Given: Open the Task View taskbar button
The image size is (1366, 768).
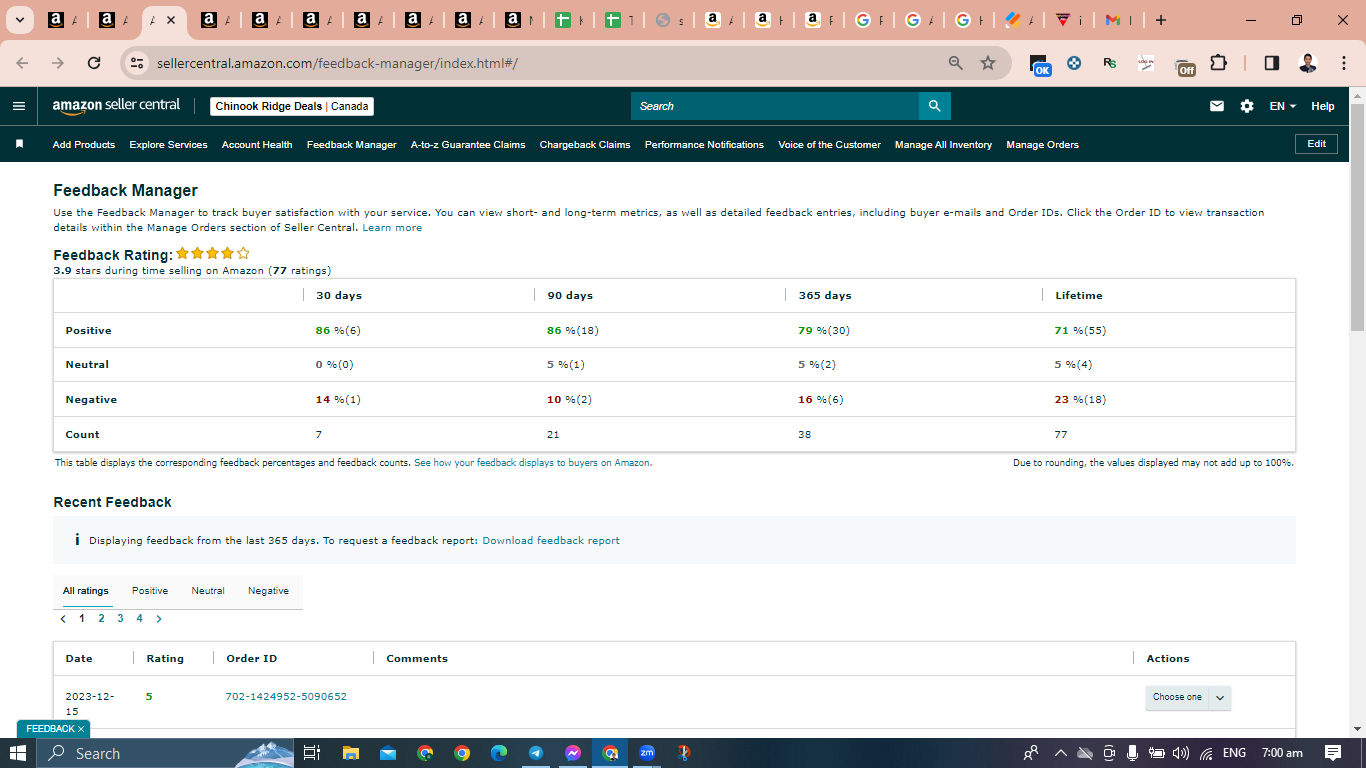Looking at the screenshot, I should point(311,753).
